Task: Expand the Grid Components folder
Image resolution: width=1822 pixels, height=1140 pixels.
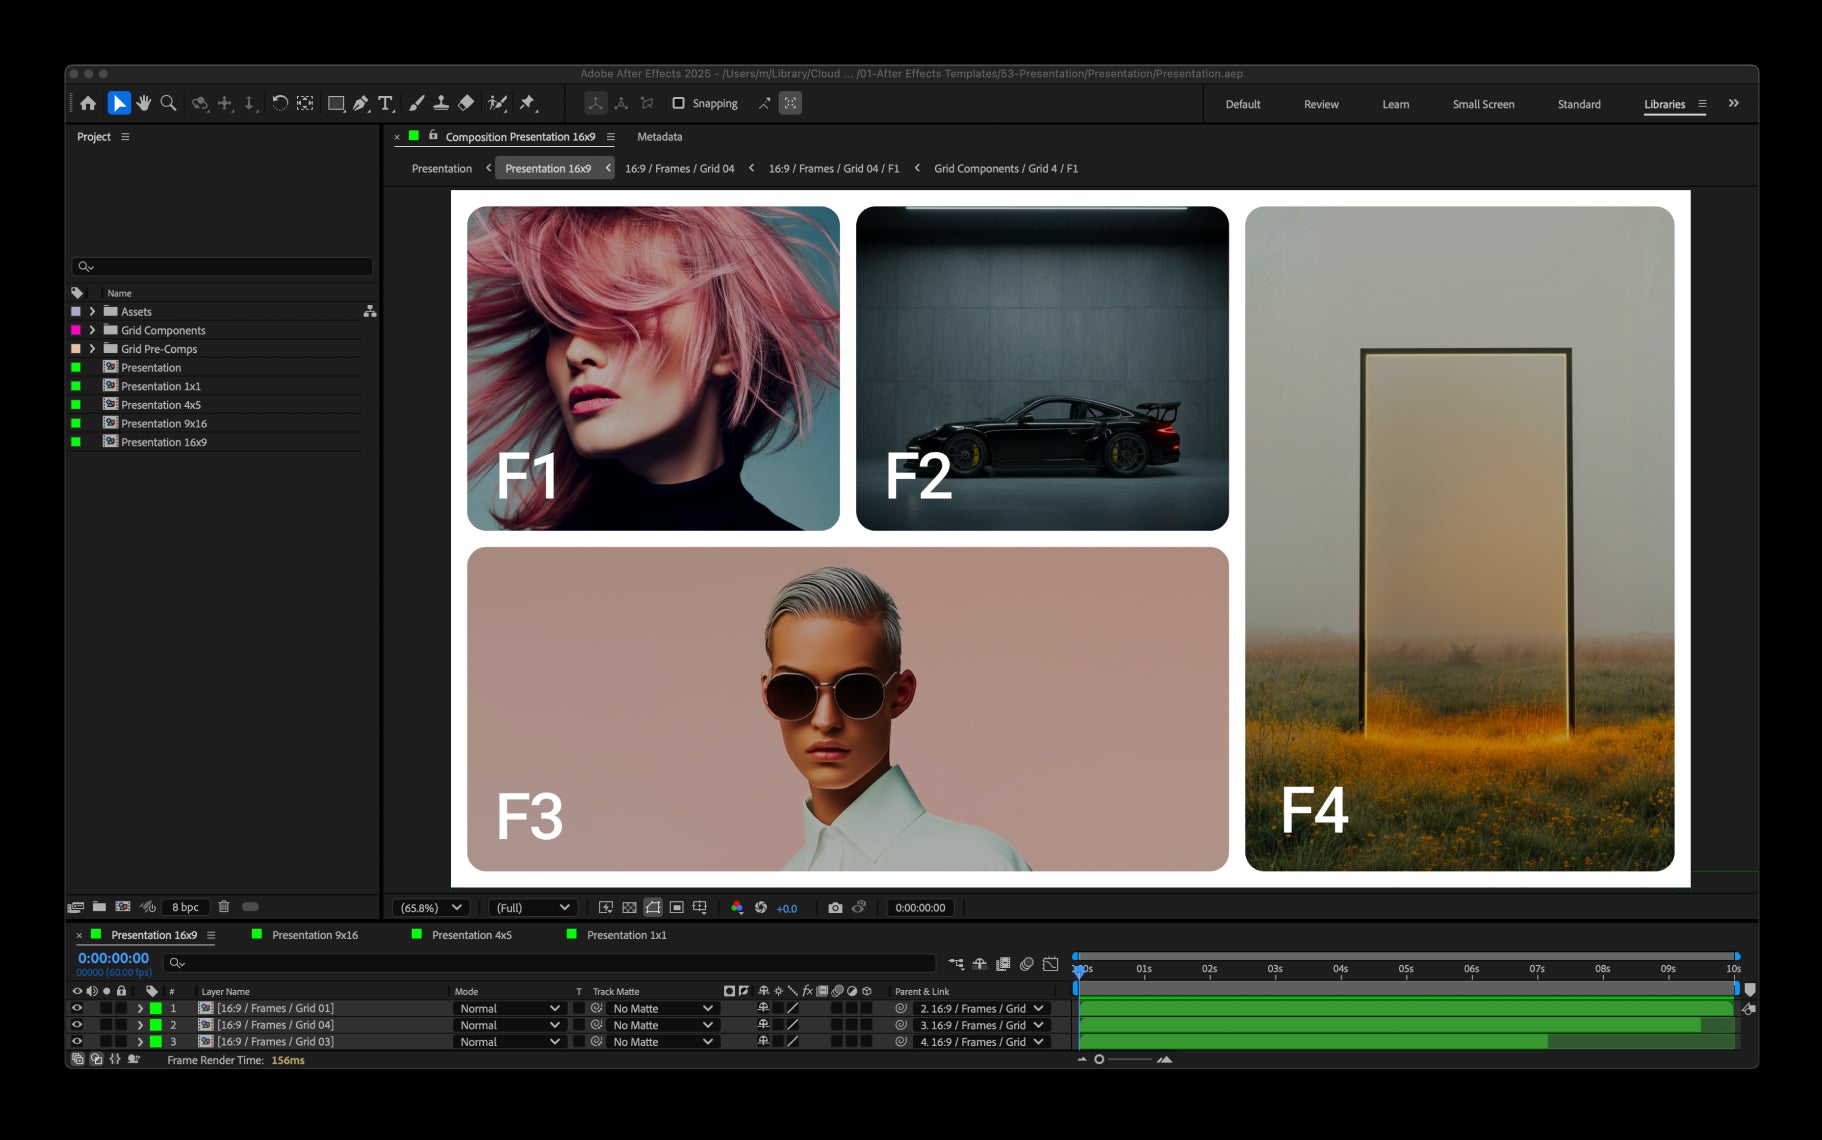Action: point(92,330)
